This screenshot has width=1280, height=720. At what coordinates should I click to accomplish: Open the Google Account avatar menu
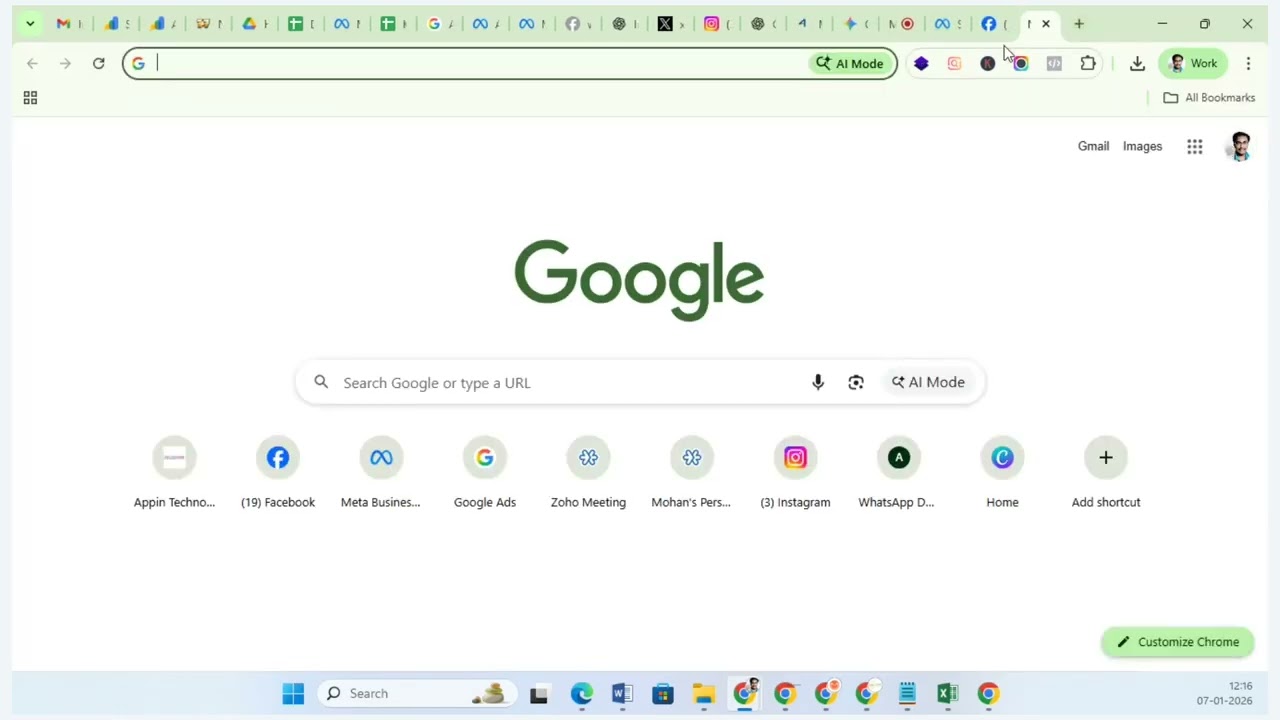(x=1240, y=147)
